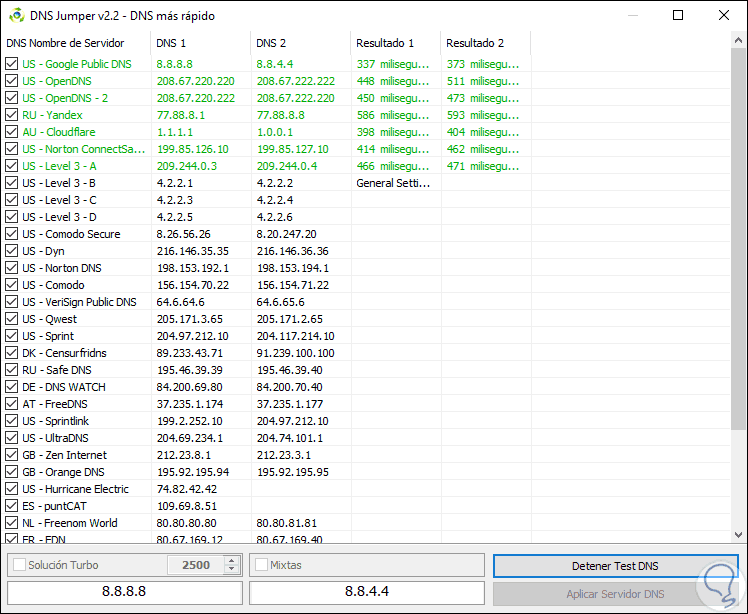Select the US - Dyn row name
748x614 pixels.
click(x=43, y=251)
